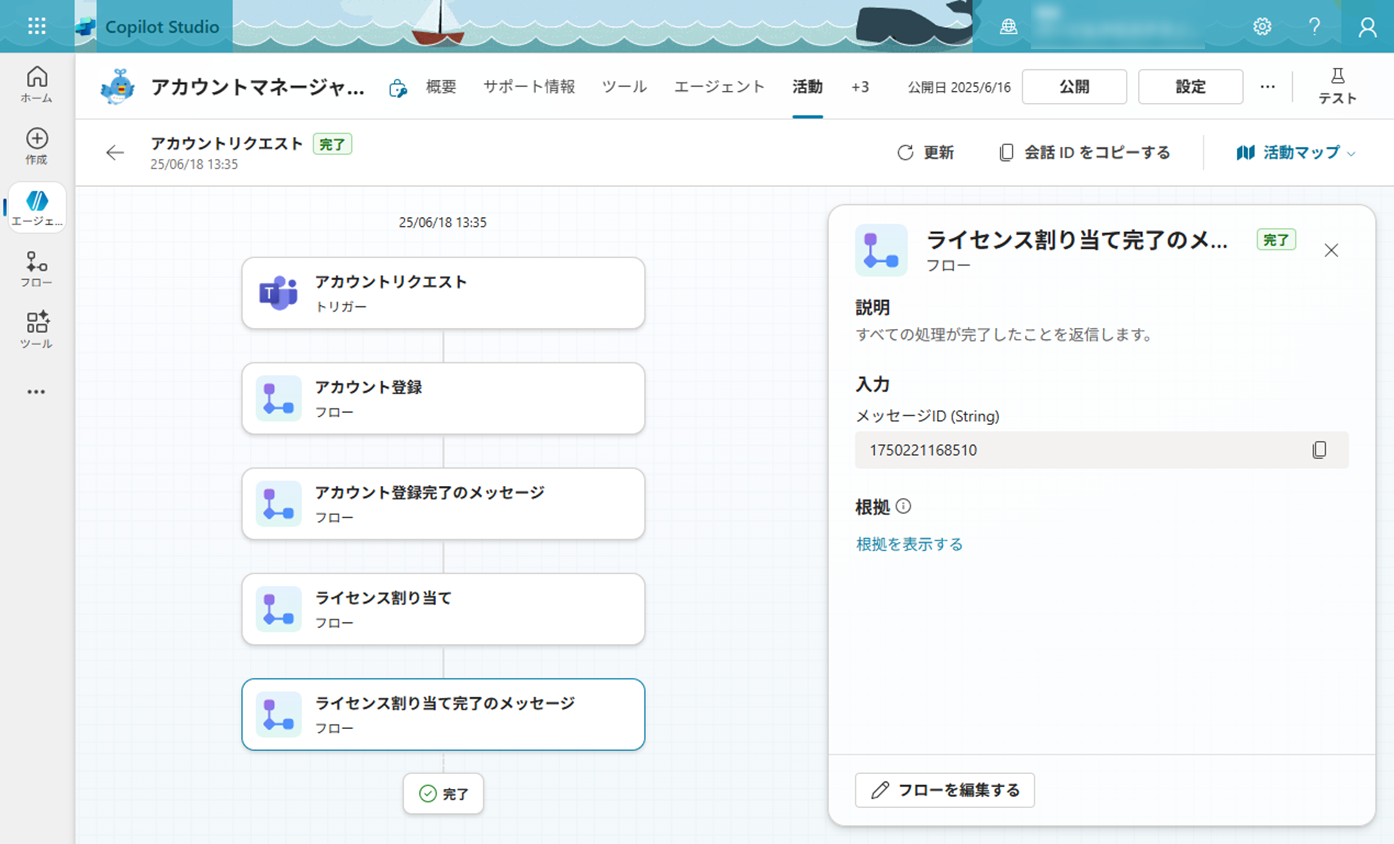Expand sidebar more options ellipsis

pos(37,392)
